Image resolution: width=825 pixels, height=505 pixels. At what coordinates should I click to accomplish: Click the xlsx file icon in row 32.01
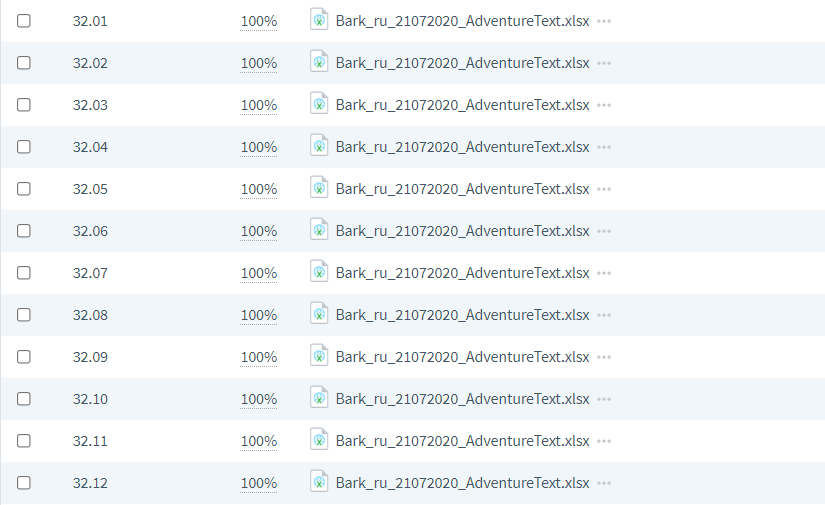[x=319, y=19]
